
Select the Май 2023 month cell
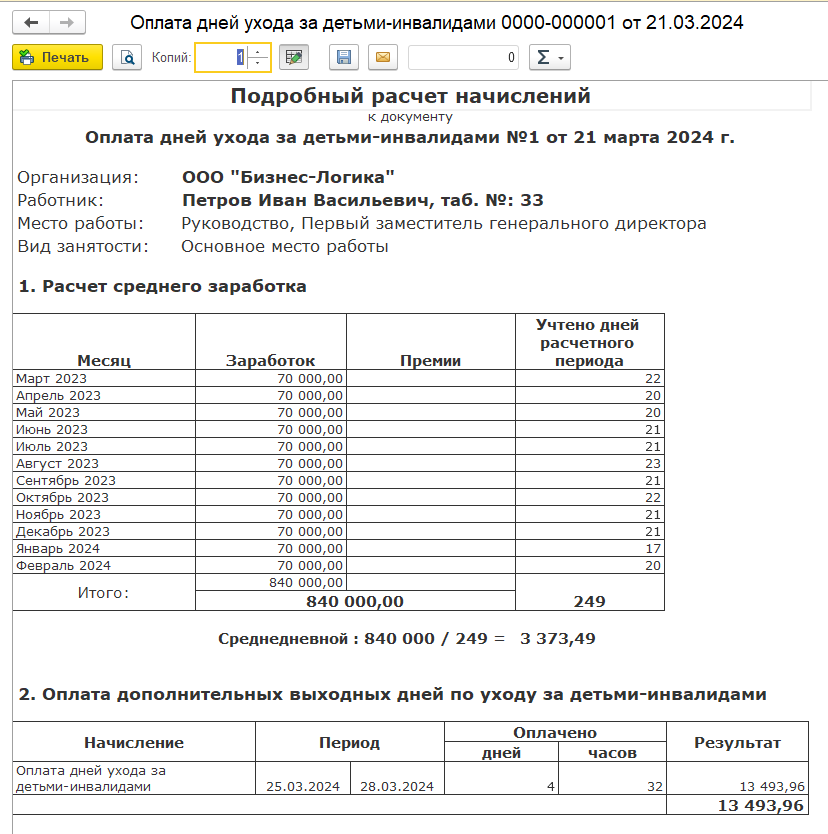click(x=104, y=413)
